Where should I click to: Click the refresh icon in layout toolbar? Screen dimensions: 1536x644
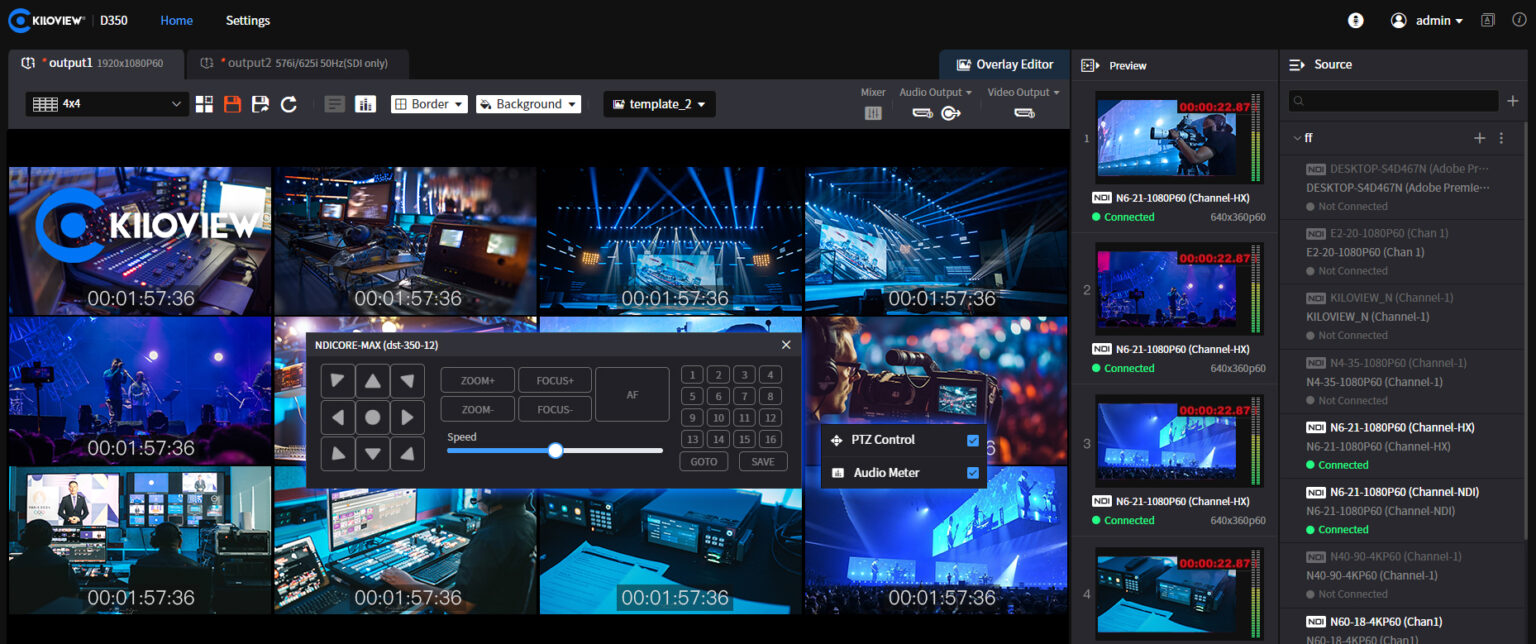(289, 104)
